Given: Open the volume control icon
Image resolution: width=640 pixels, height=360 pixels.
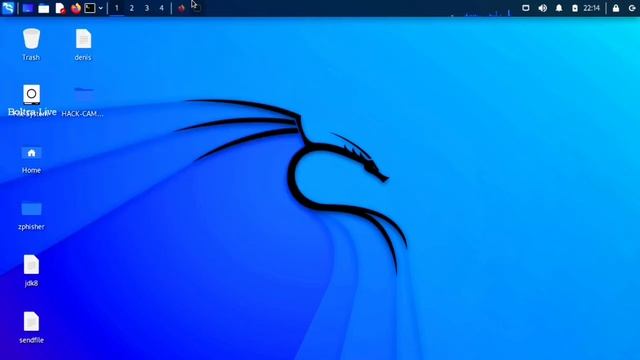Looking at the screenshot, I should (x=542, y=8).
